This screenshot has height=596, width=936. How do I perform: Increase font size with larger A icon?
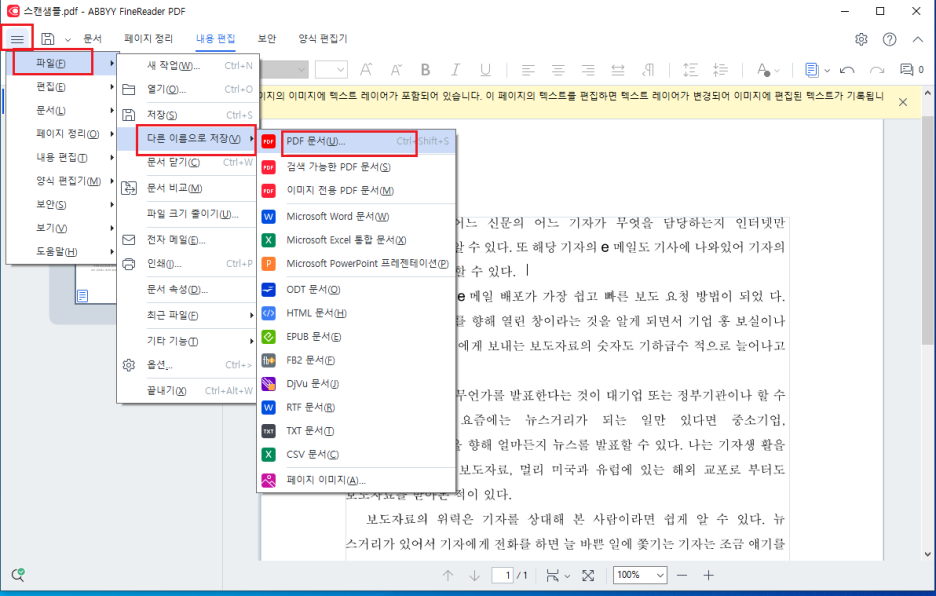[366, 70]
